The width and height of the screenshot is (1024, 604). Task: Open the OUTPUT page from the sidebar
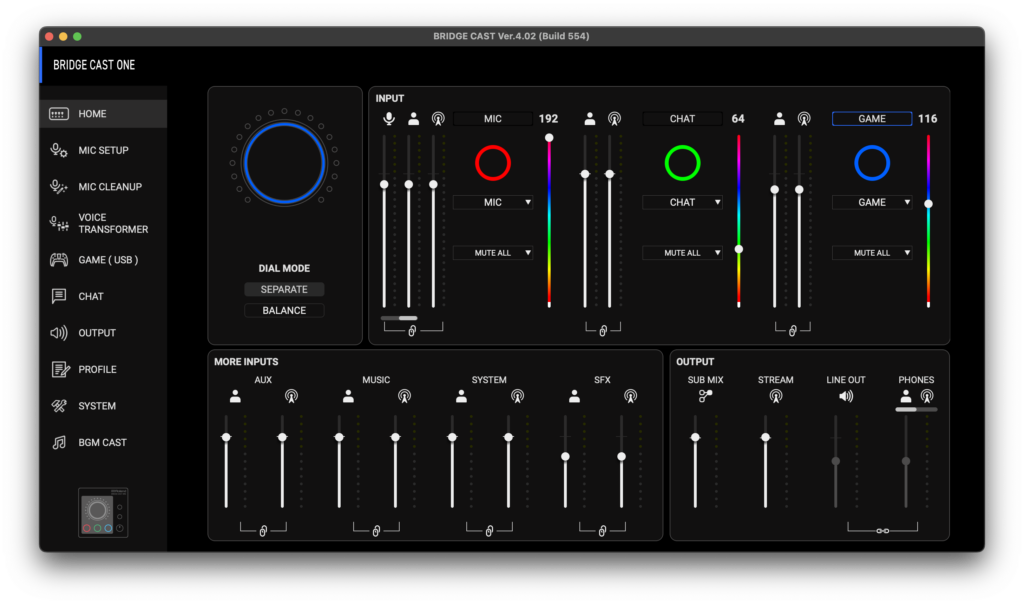tap(103, 332)
